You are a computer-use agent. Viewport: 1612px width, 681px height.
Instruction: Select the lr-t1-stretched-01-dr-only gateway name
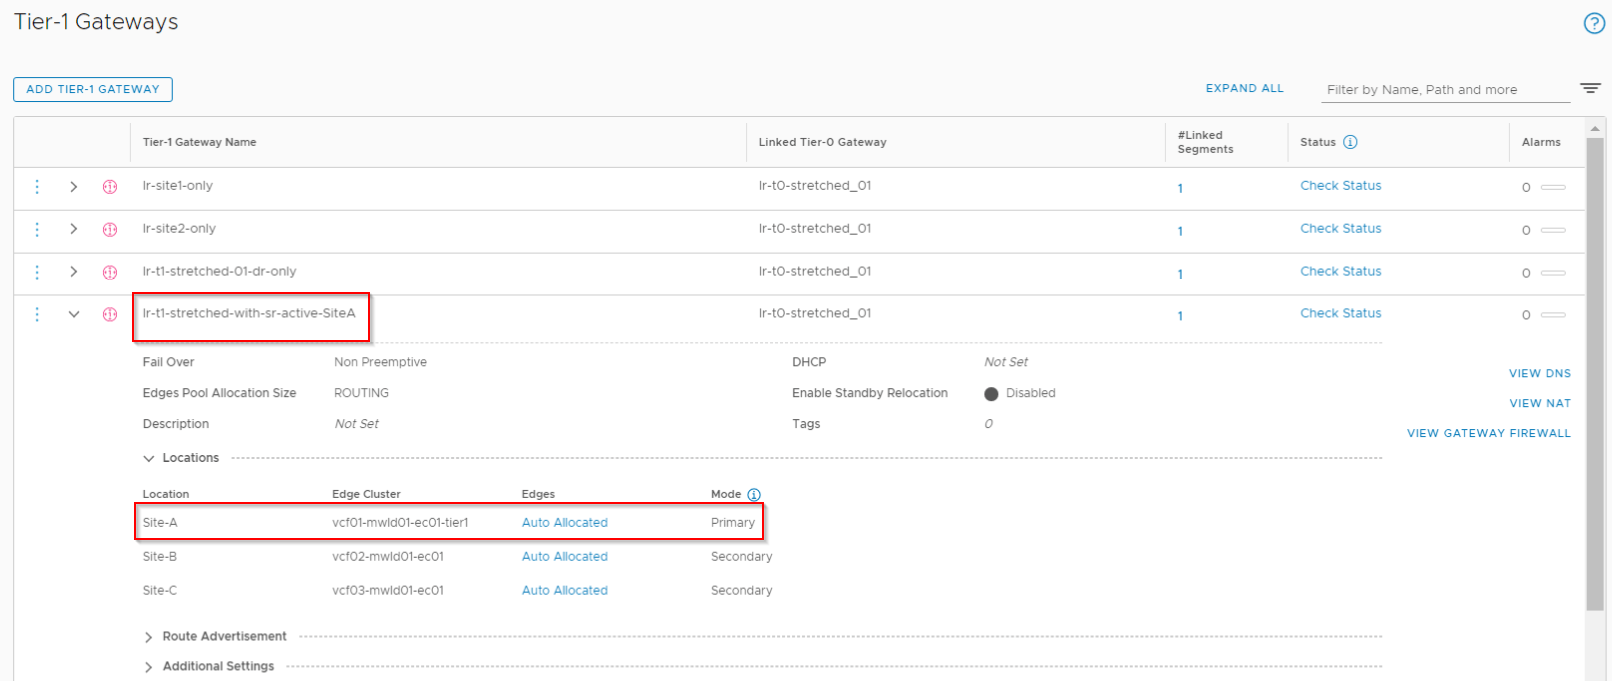click(x=219, y=271)
